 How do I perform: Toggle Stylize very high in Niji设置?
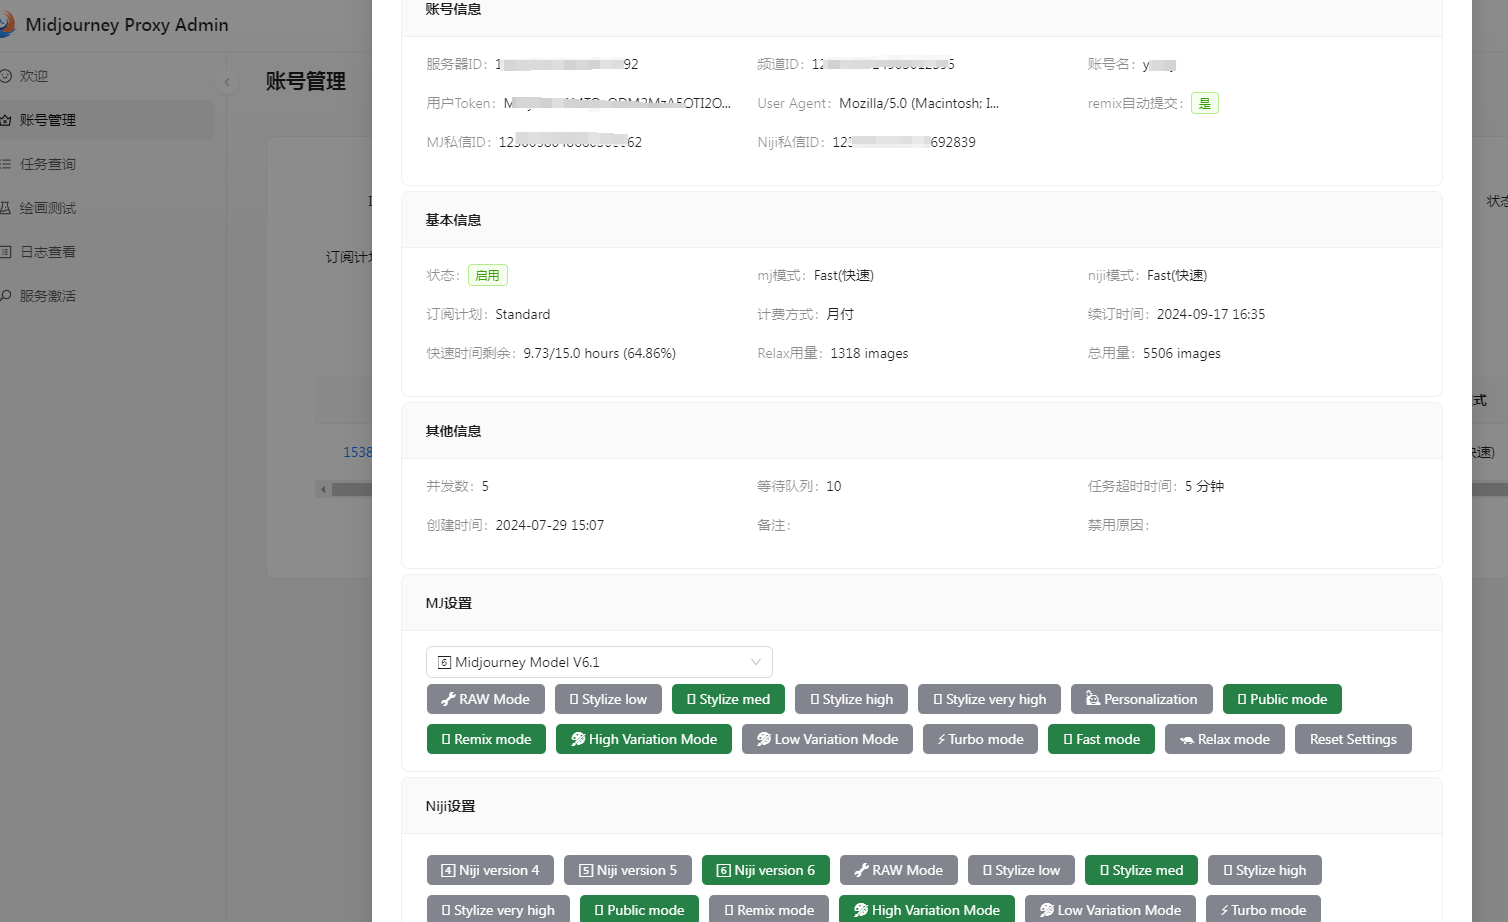coord(498,909)
